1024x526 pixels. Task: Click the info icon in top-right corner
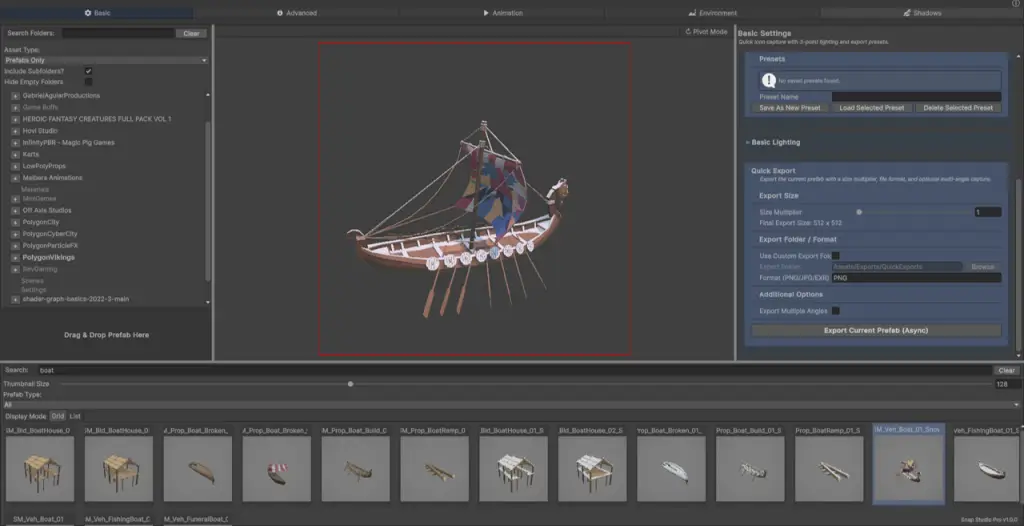click(x=1016, y=4)
